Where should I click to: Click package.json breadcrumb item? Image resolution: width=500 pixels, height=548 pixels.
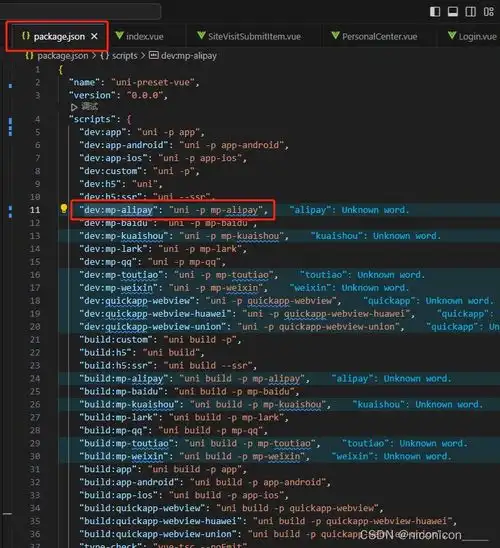(63, 56)
